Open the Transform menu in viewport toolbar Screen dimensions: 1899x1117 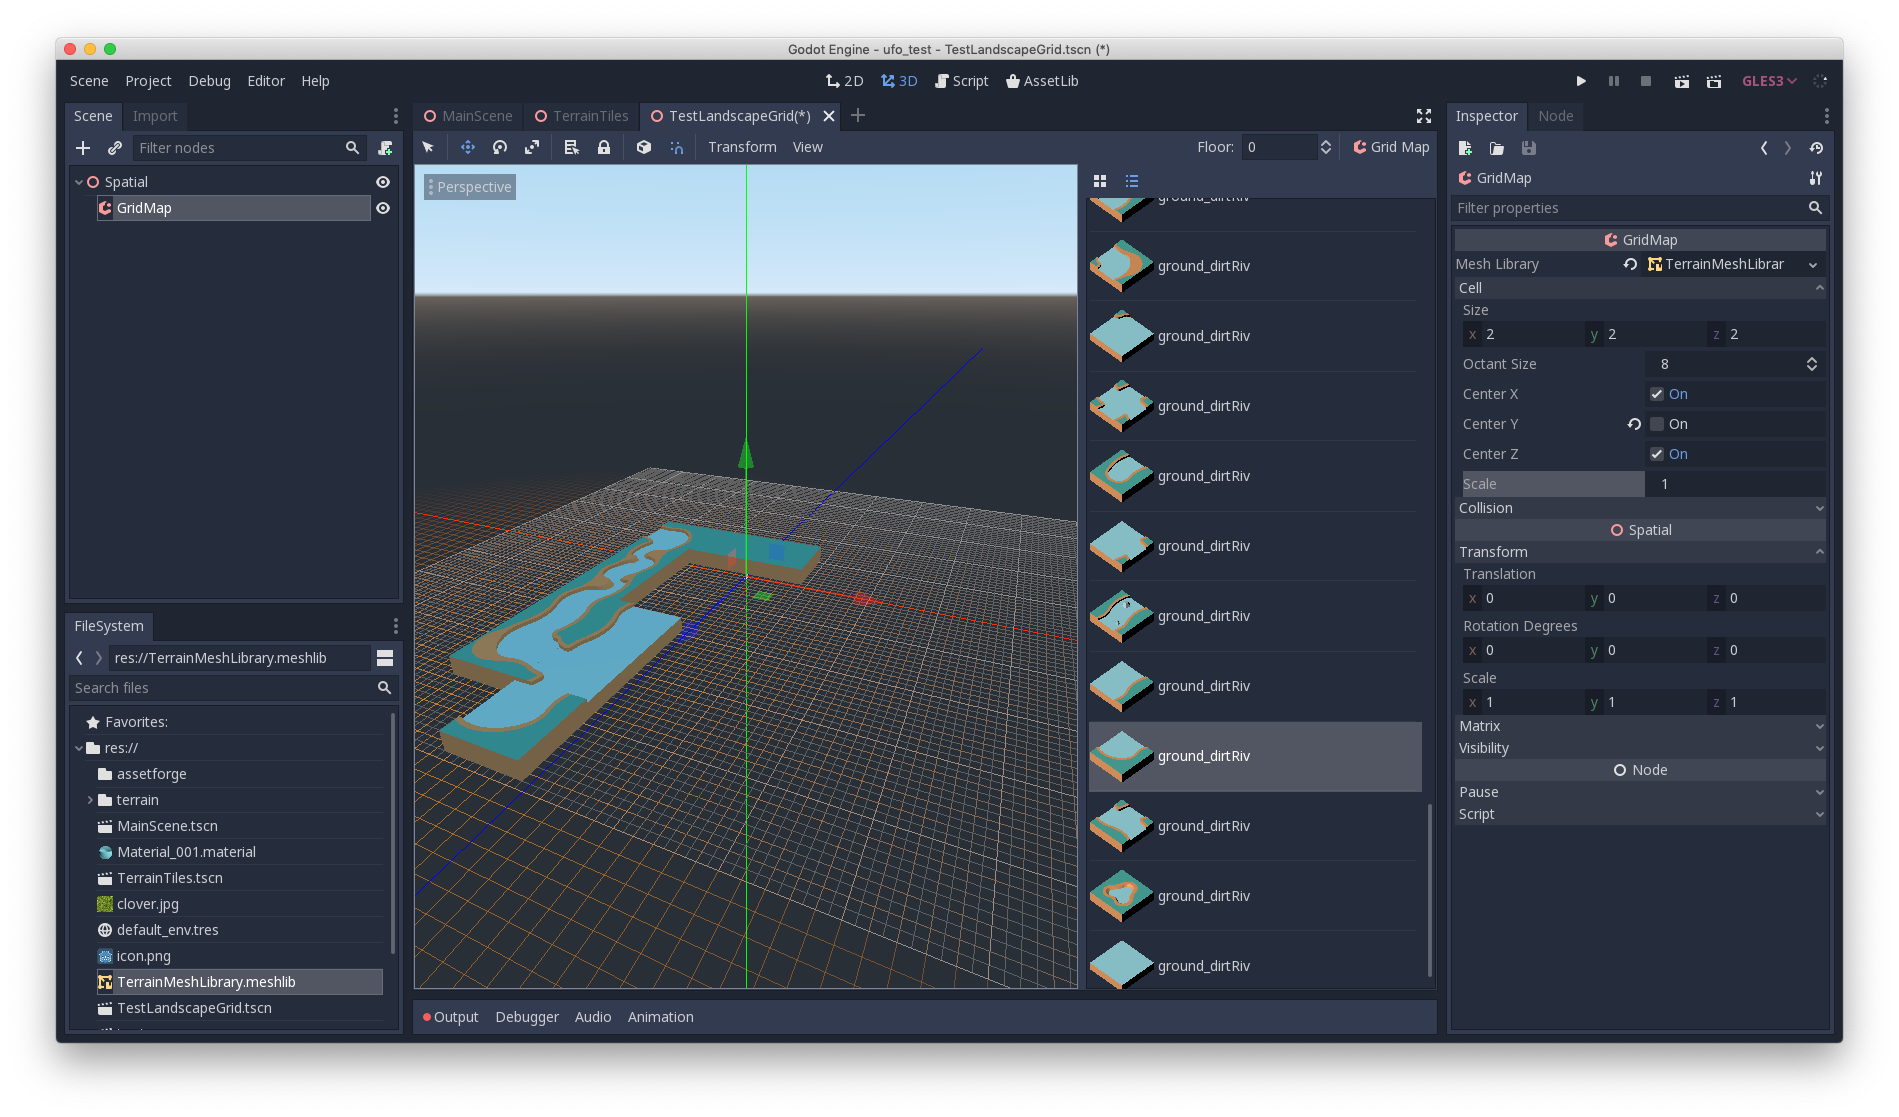(x=742, y=147)
